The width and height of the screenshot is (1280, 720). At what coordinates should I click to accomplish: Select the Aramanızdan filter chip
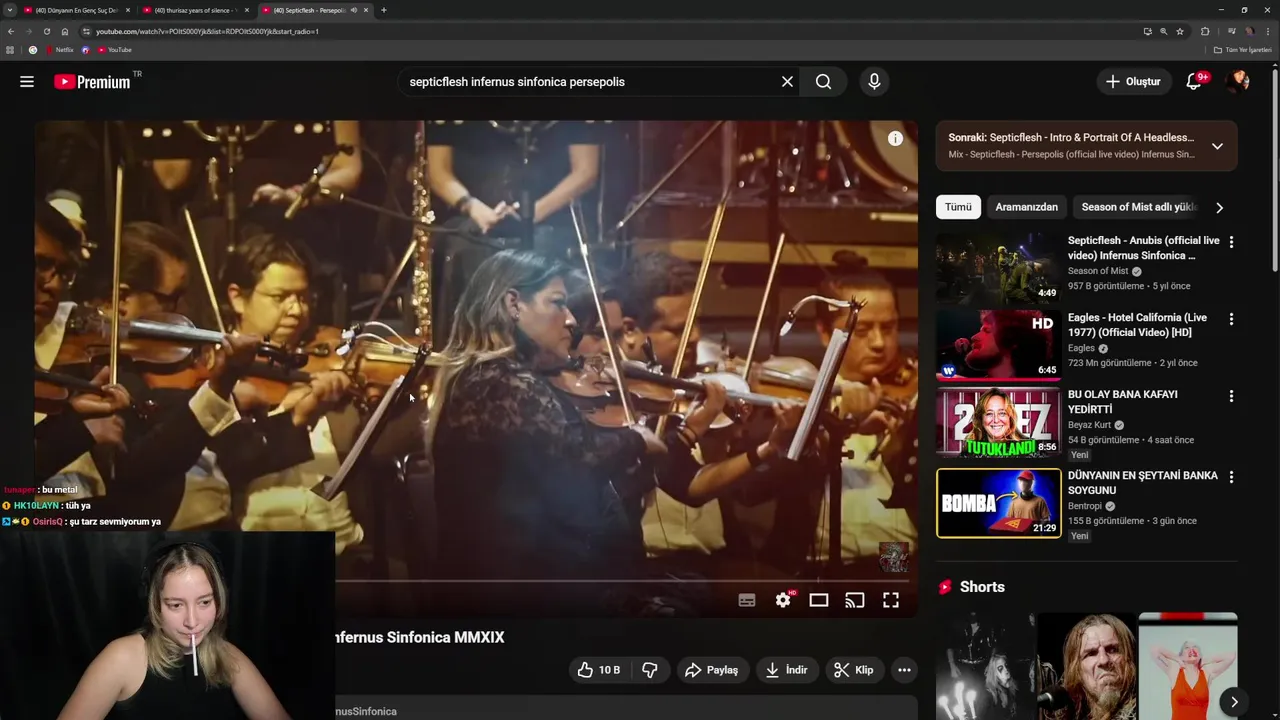click(1026, 207)
